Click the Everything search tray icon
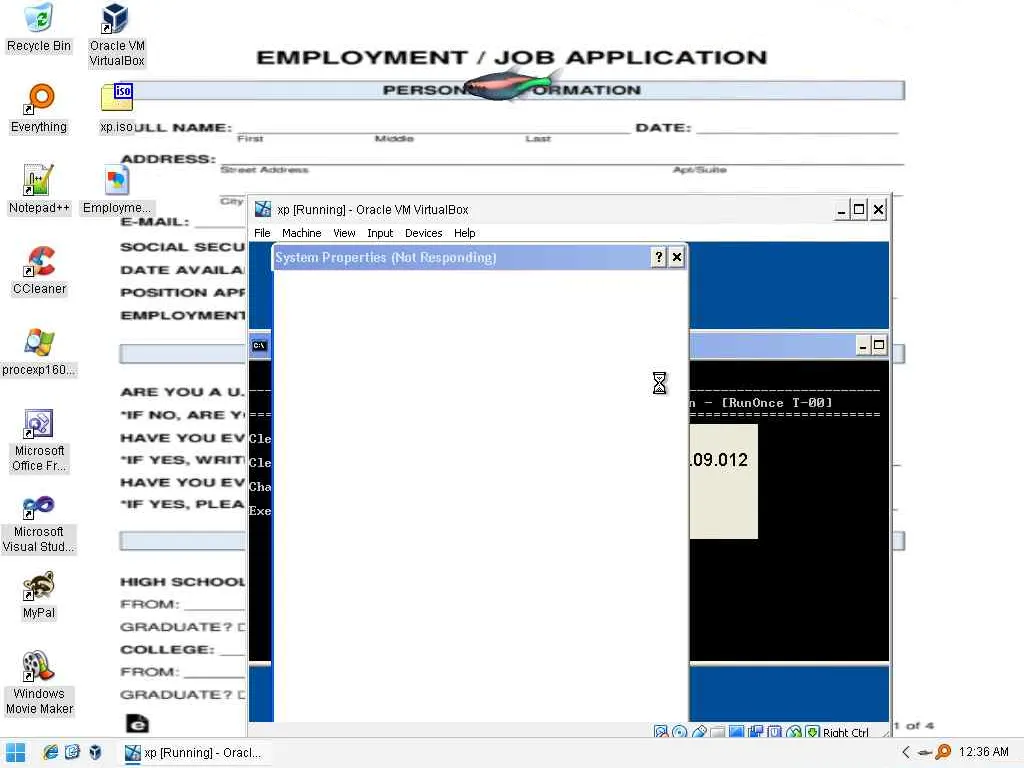1024x768 pixels. 943,752
